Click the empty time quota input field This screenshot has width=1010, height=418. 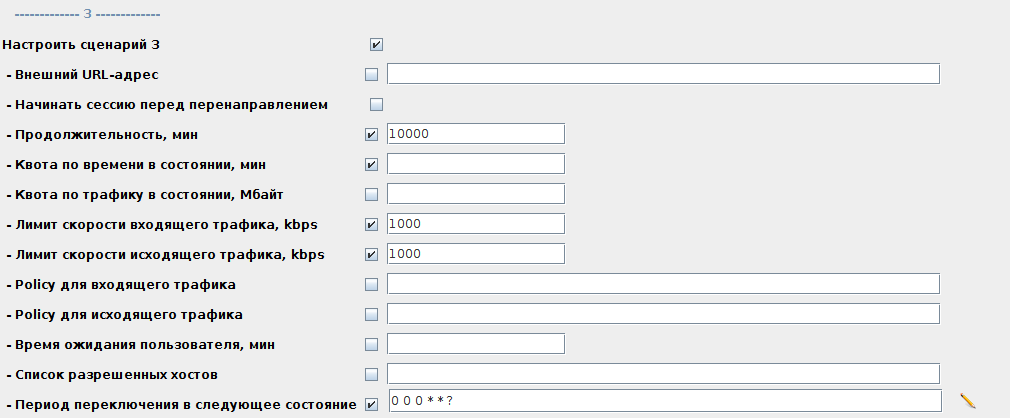click(475, 164)
